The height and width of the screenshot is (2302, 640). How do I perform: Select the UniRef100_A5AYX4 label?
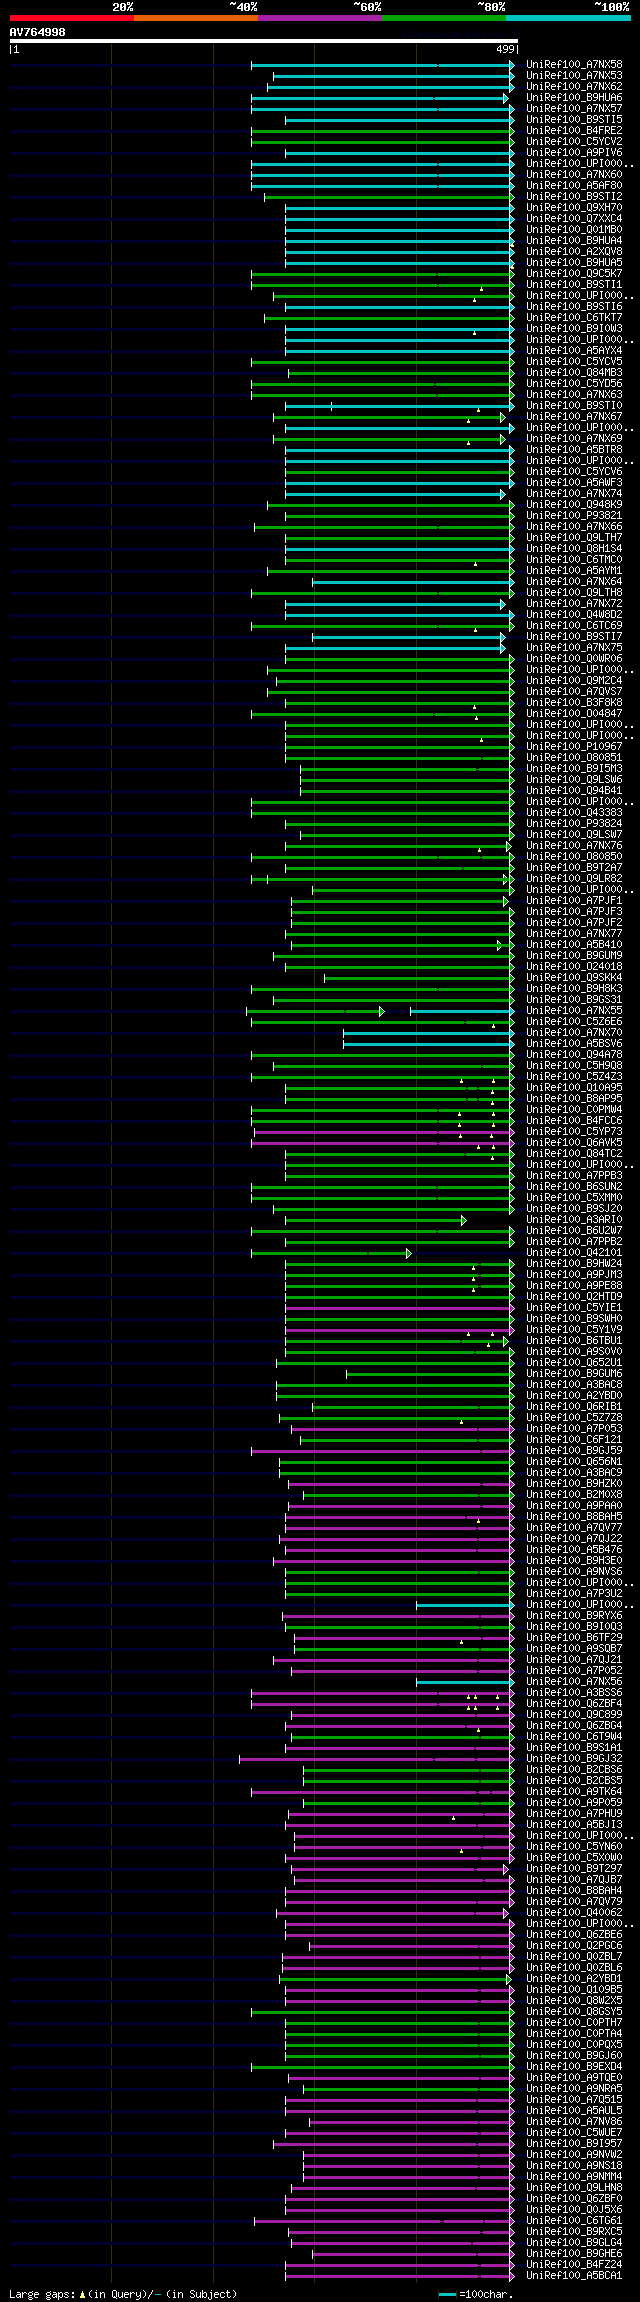[x=574, y=351]
